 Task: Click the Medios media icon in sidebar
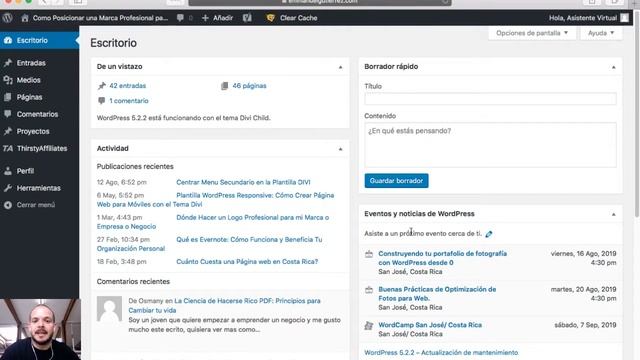tap(8, 80)
